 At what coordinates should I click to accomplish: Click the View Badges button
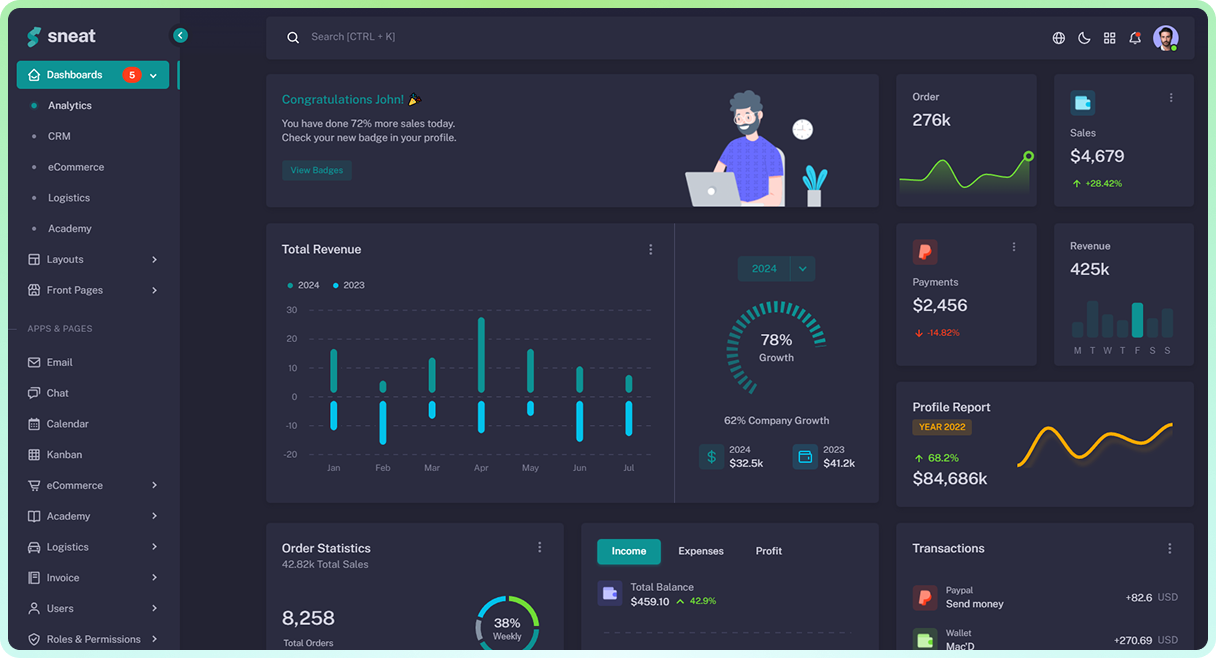click(x=316, y=171)
